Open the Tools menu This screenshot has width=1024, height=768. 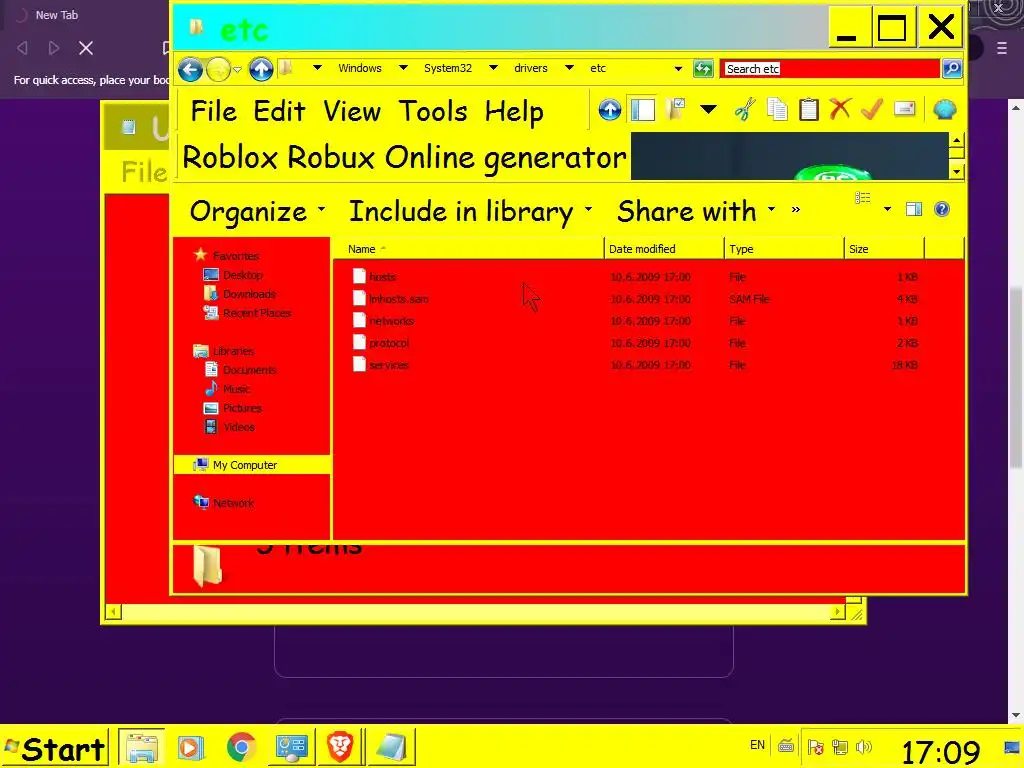pyautogui.click(x=433, y=111)
